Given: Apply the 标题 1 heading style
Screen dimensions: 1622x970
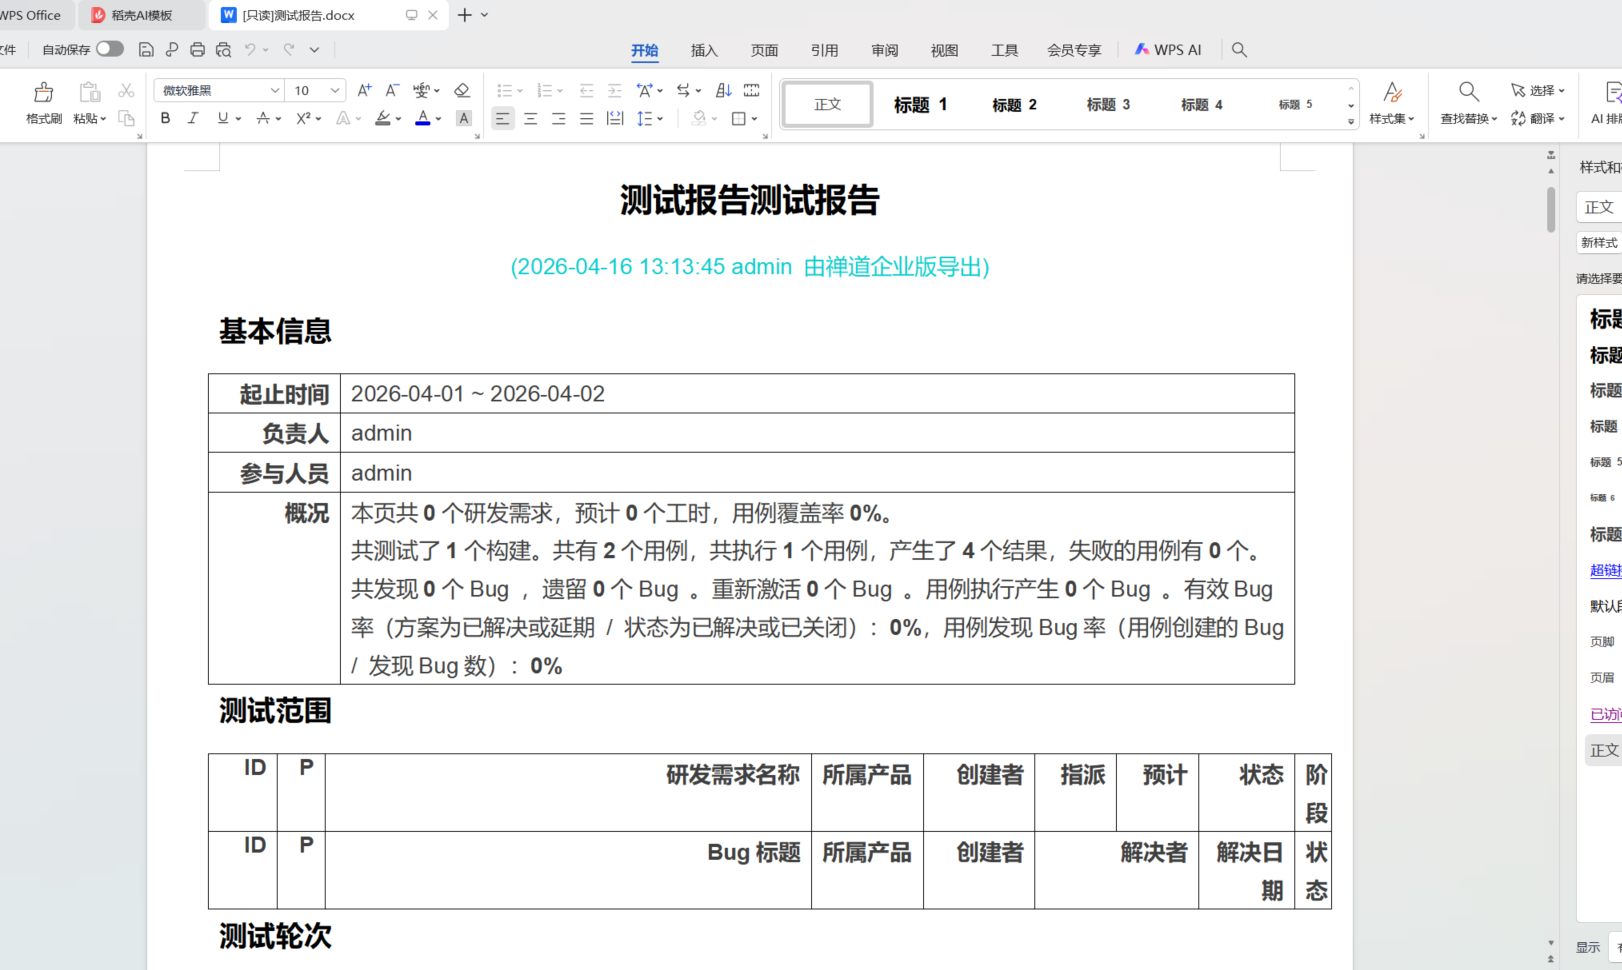Looking at the screenshot, I should 920,104.
